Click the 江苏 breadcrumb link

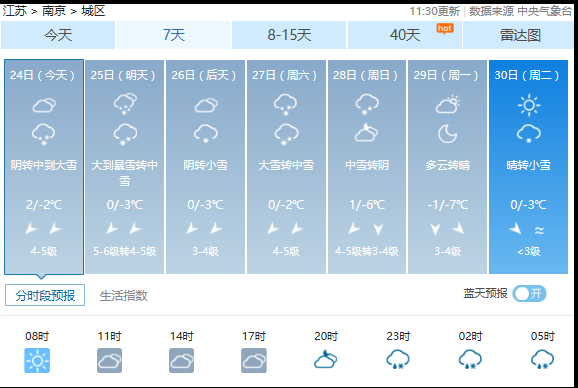point(15,11)
